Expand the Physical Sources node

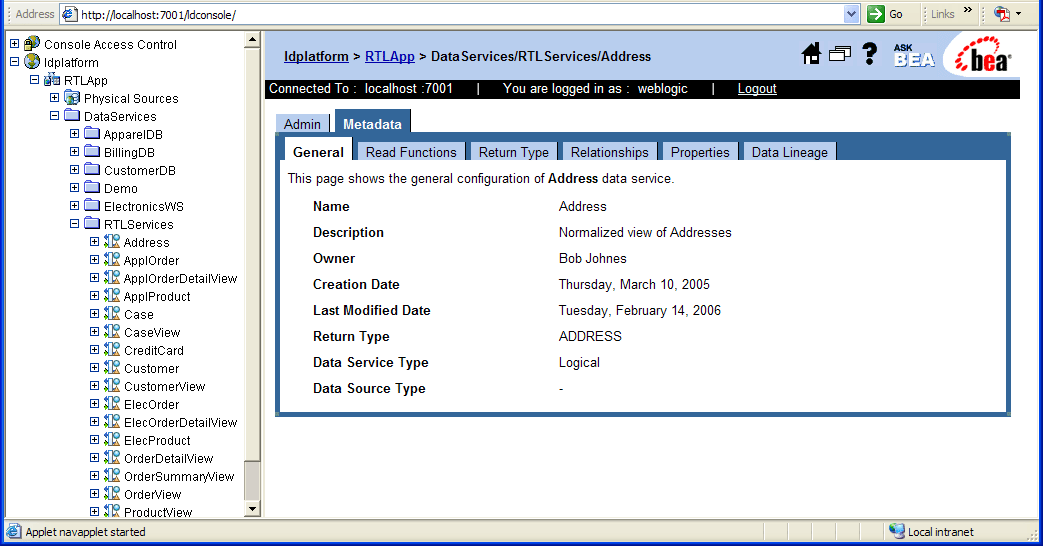click(55, 98)
